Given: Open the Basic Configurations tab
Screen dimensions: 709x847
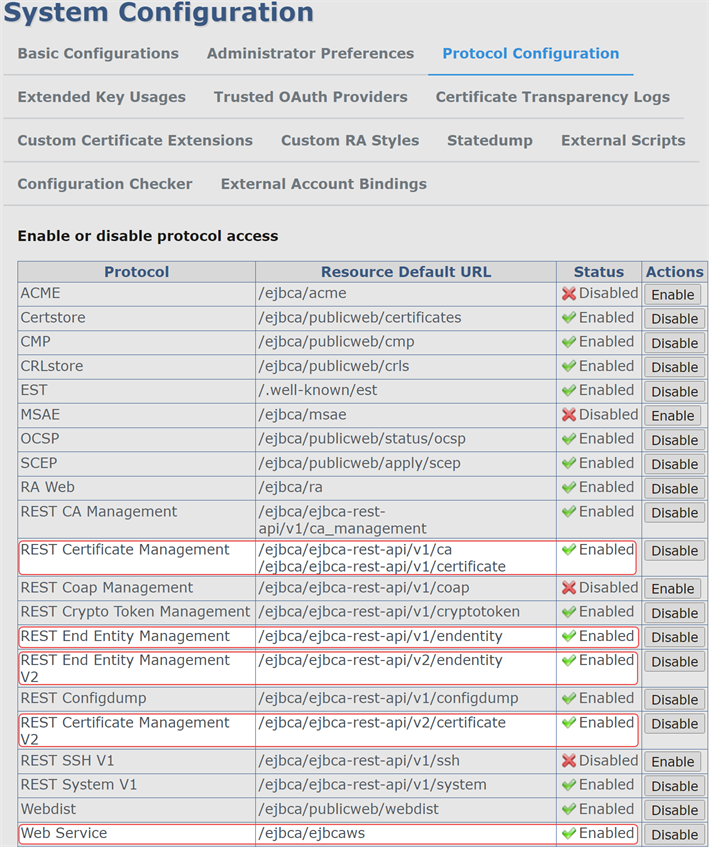Looking at the screenshot, I should pyautogui.click(x=98, y=54).
